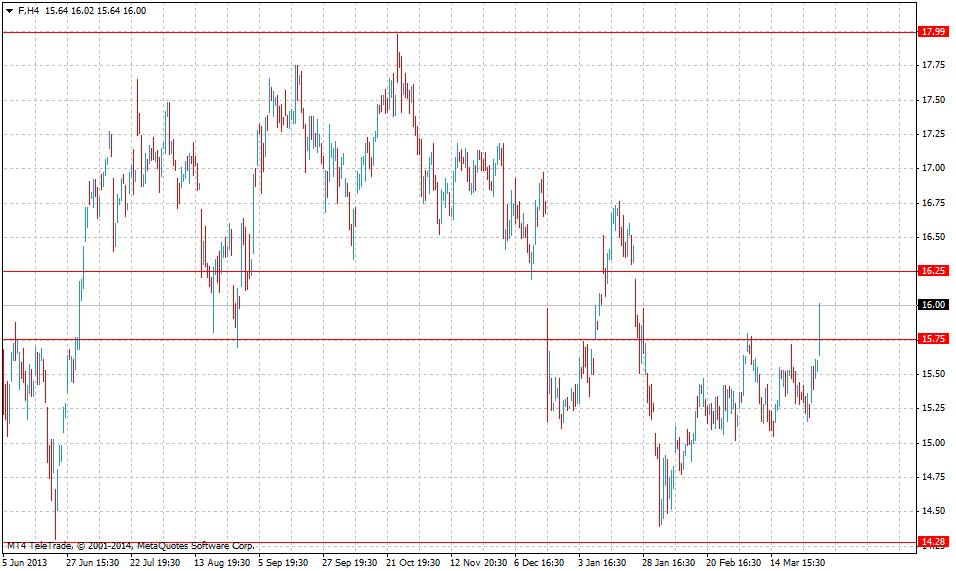The width and height of the screenshot is (956, 571).
Task: Click the 13 Aug 19:30 date label
Action: pyautogui.click(x=222, y=562)
